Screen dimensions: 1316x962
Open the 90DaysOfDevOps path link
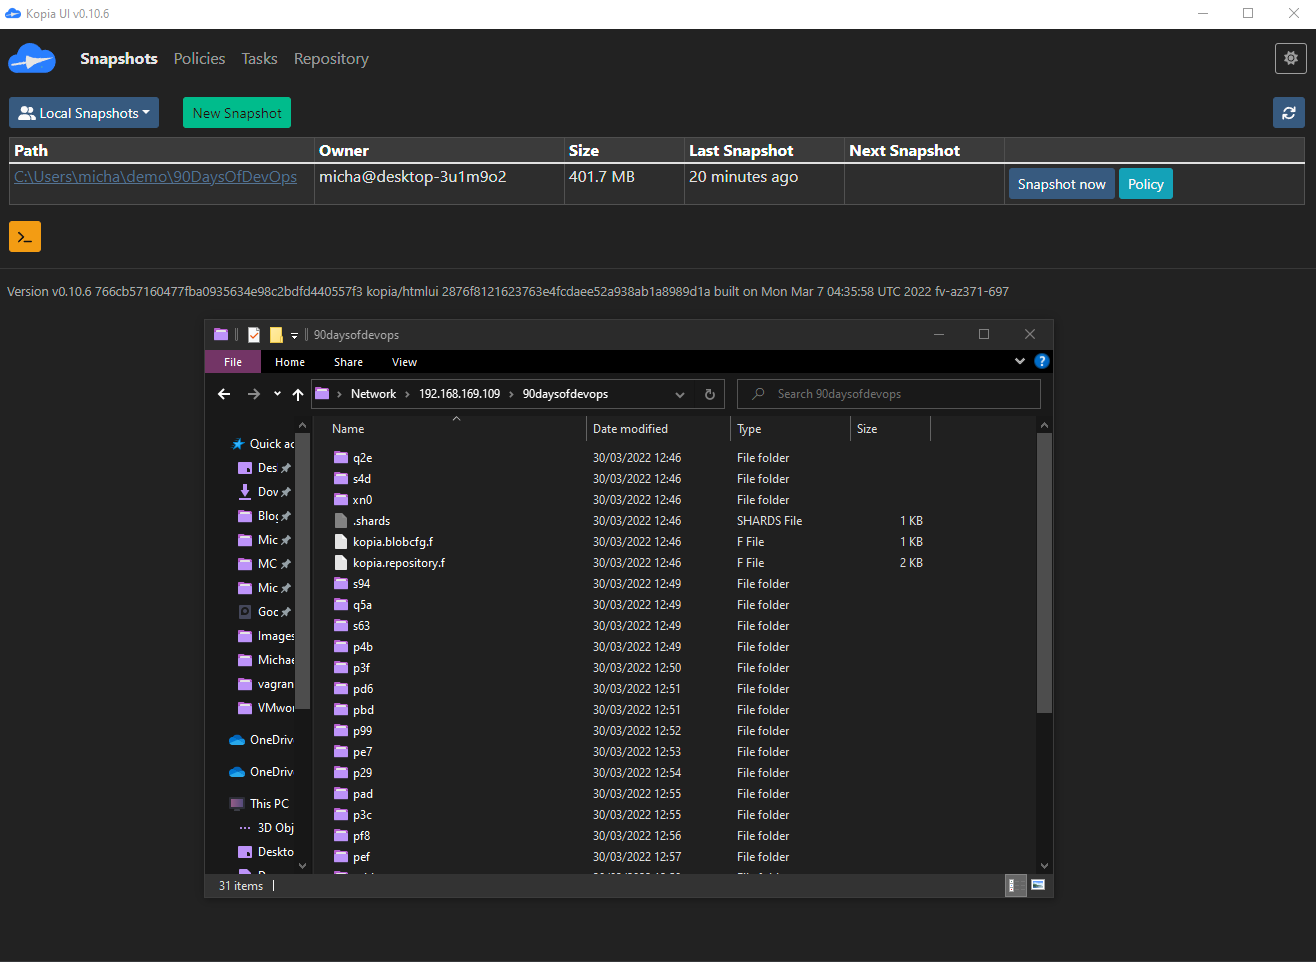155,177
